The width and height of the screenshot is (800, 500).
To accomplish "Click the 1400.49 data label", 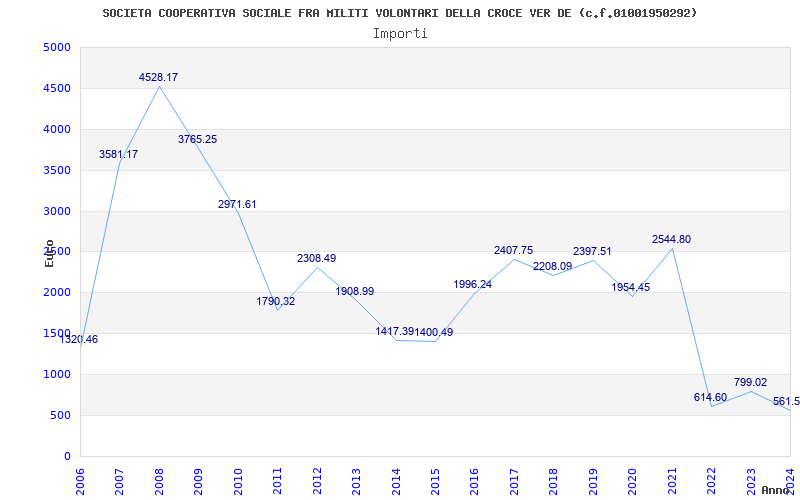I will pyautogui.click(x=434, y=333).
